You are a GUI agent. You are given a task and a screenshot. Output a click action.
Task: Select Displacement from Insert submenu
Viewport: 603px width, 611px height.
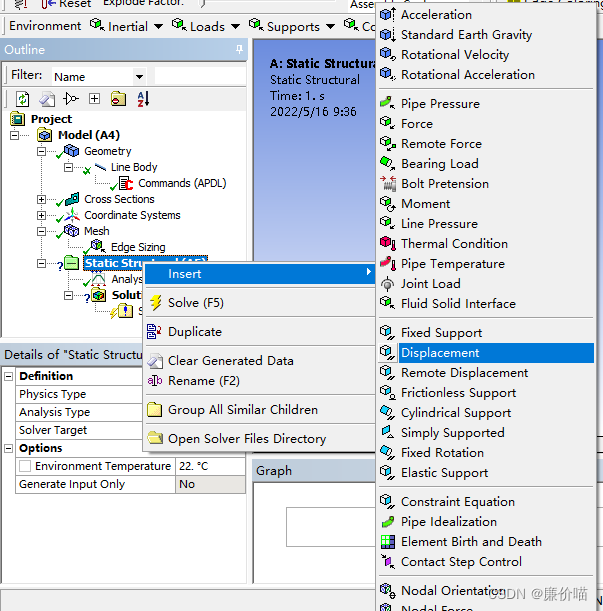(x=486, y=353)
